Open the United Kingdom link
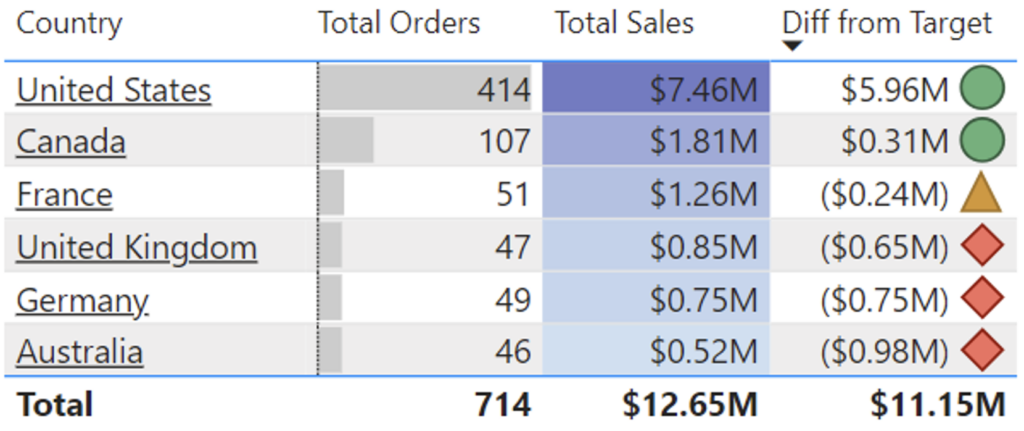 [137, 247]
